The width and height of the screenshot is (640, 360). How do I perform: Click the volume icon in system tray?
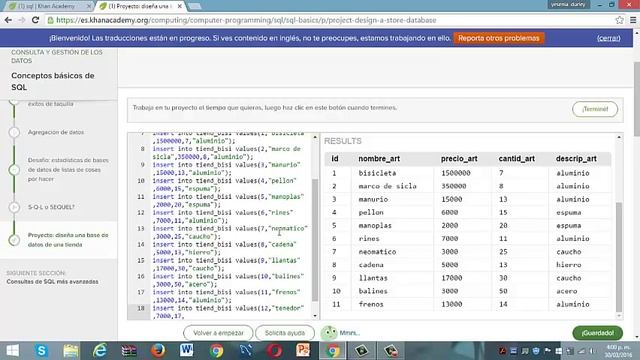click(592, 351)
